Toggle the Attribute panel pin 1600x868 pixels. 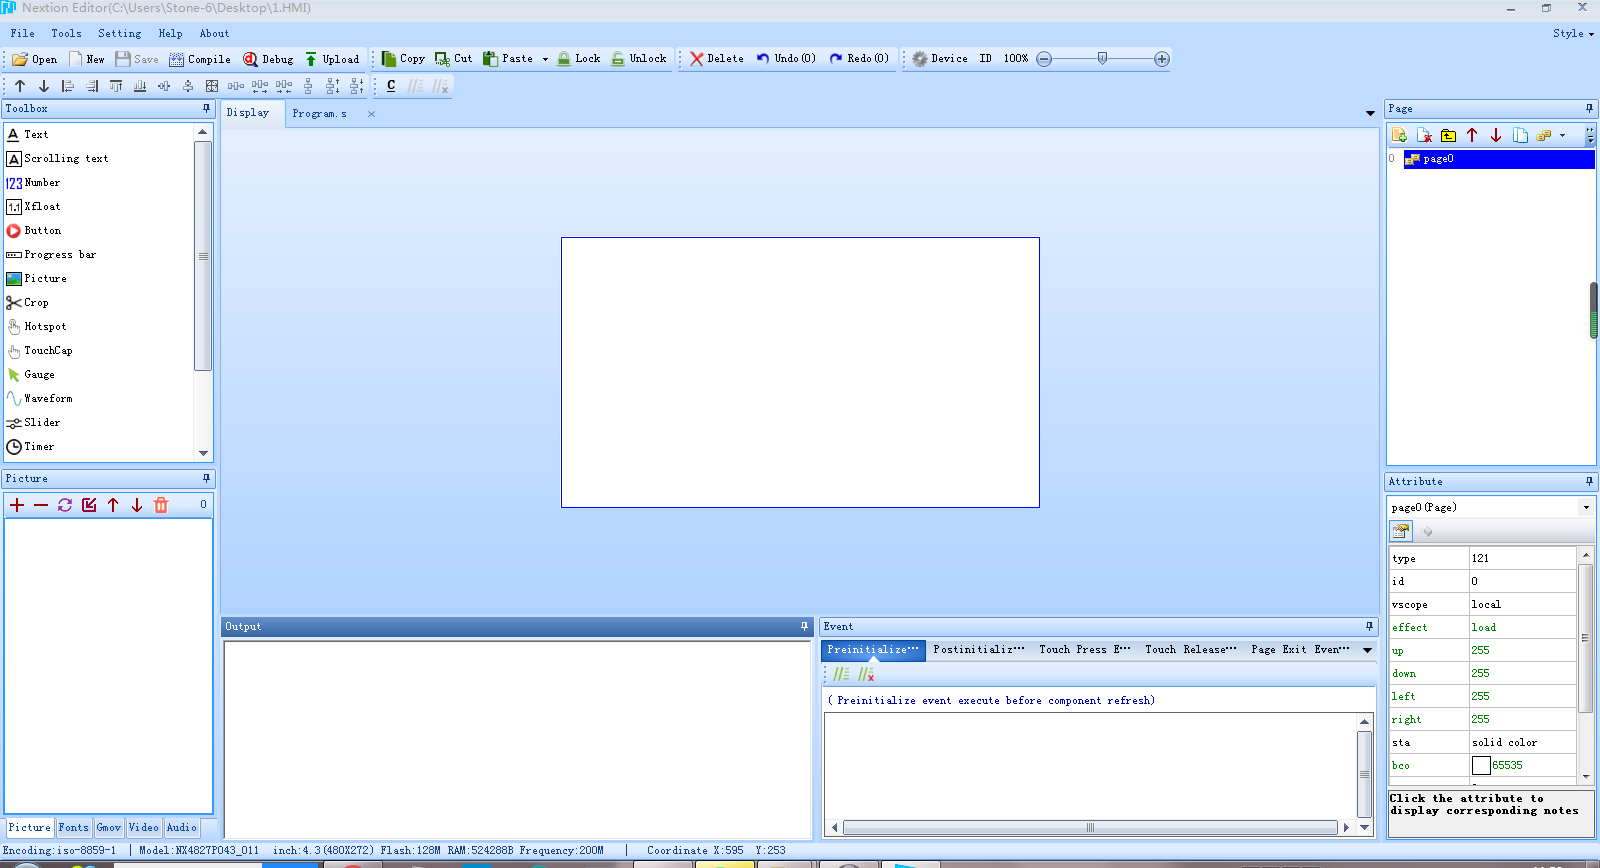point(1589,481)
